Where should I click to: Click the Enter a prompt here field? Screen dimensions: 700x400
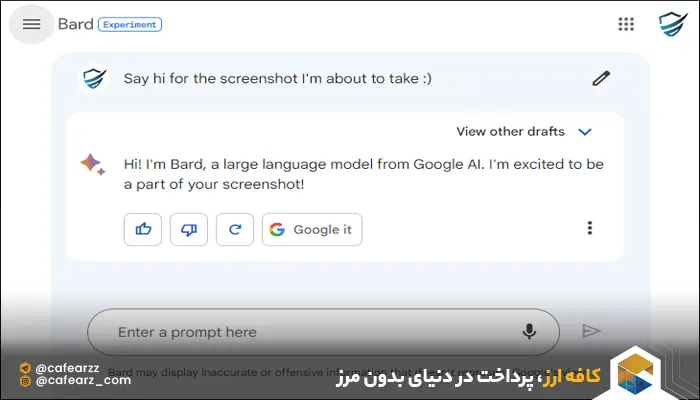click(323, 332)
